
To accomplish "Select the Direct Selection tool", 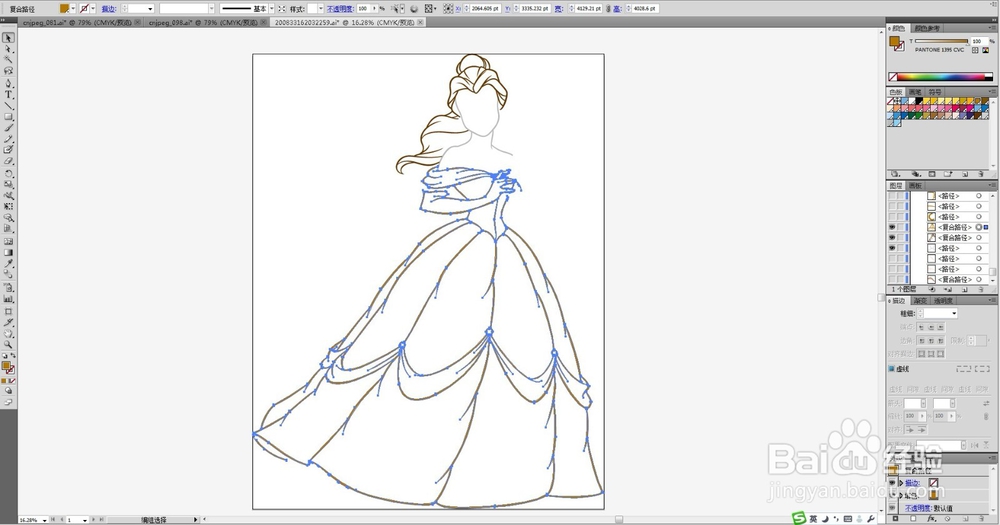I will point(8,48).
